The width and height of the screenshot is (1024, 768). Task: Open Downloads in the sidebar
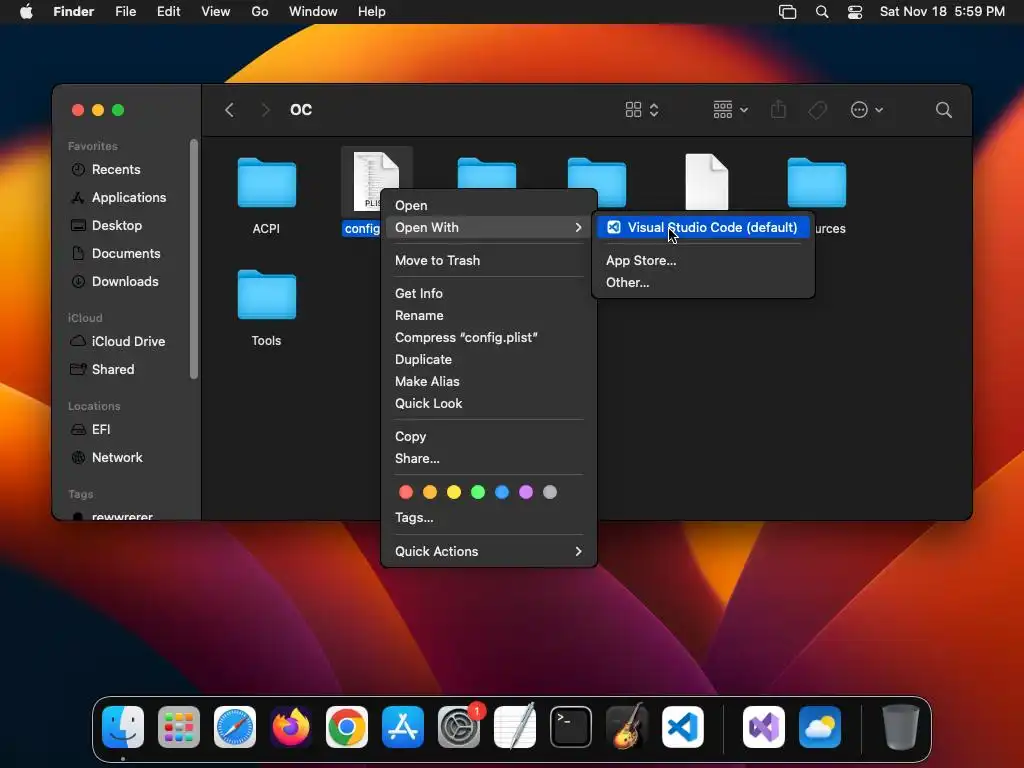click(125, 281)
